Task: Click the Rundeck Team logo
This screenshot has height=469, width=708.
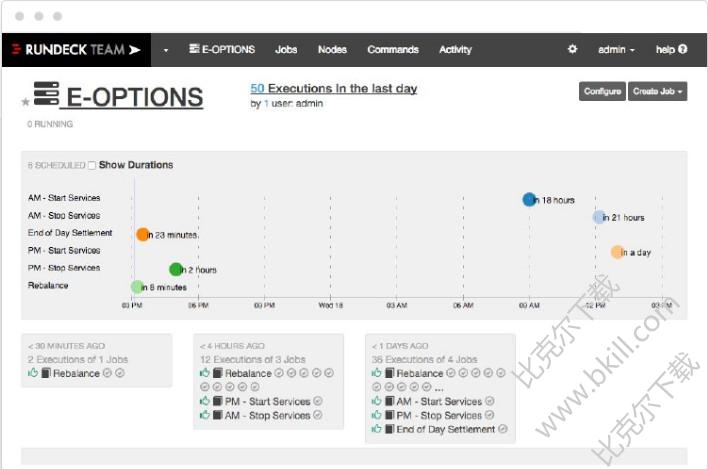Action: [x=76, y=49]
